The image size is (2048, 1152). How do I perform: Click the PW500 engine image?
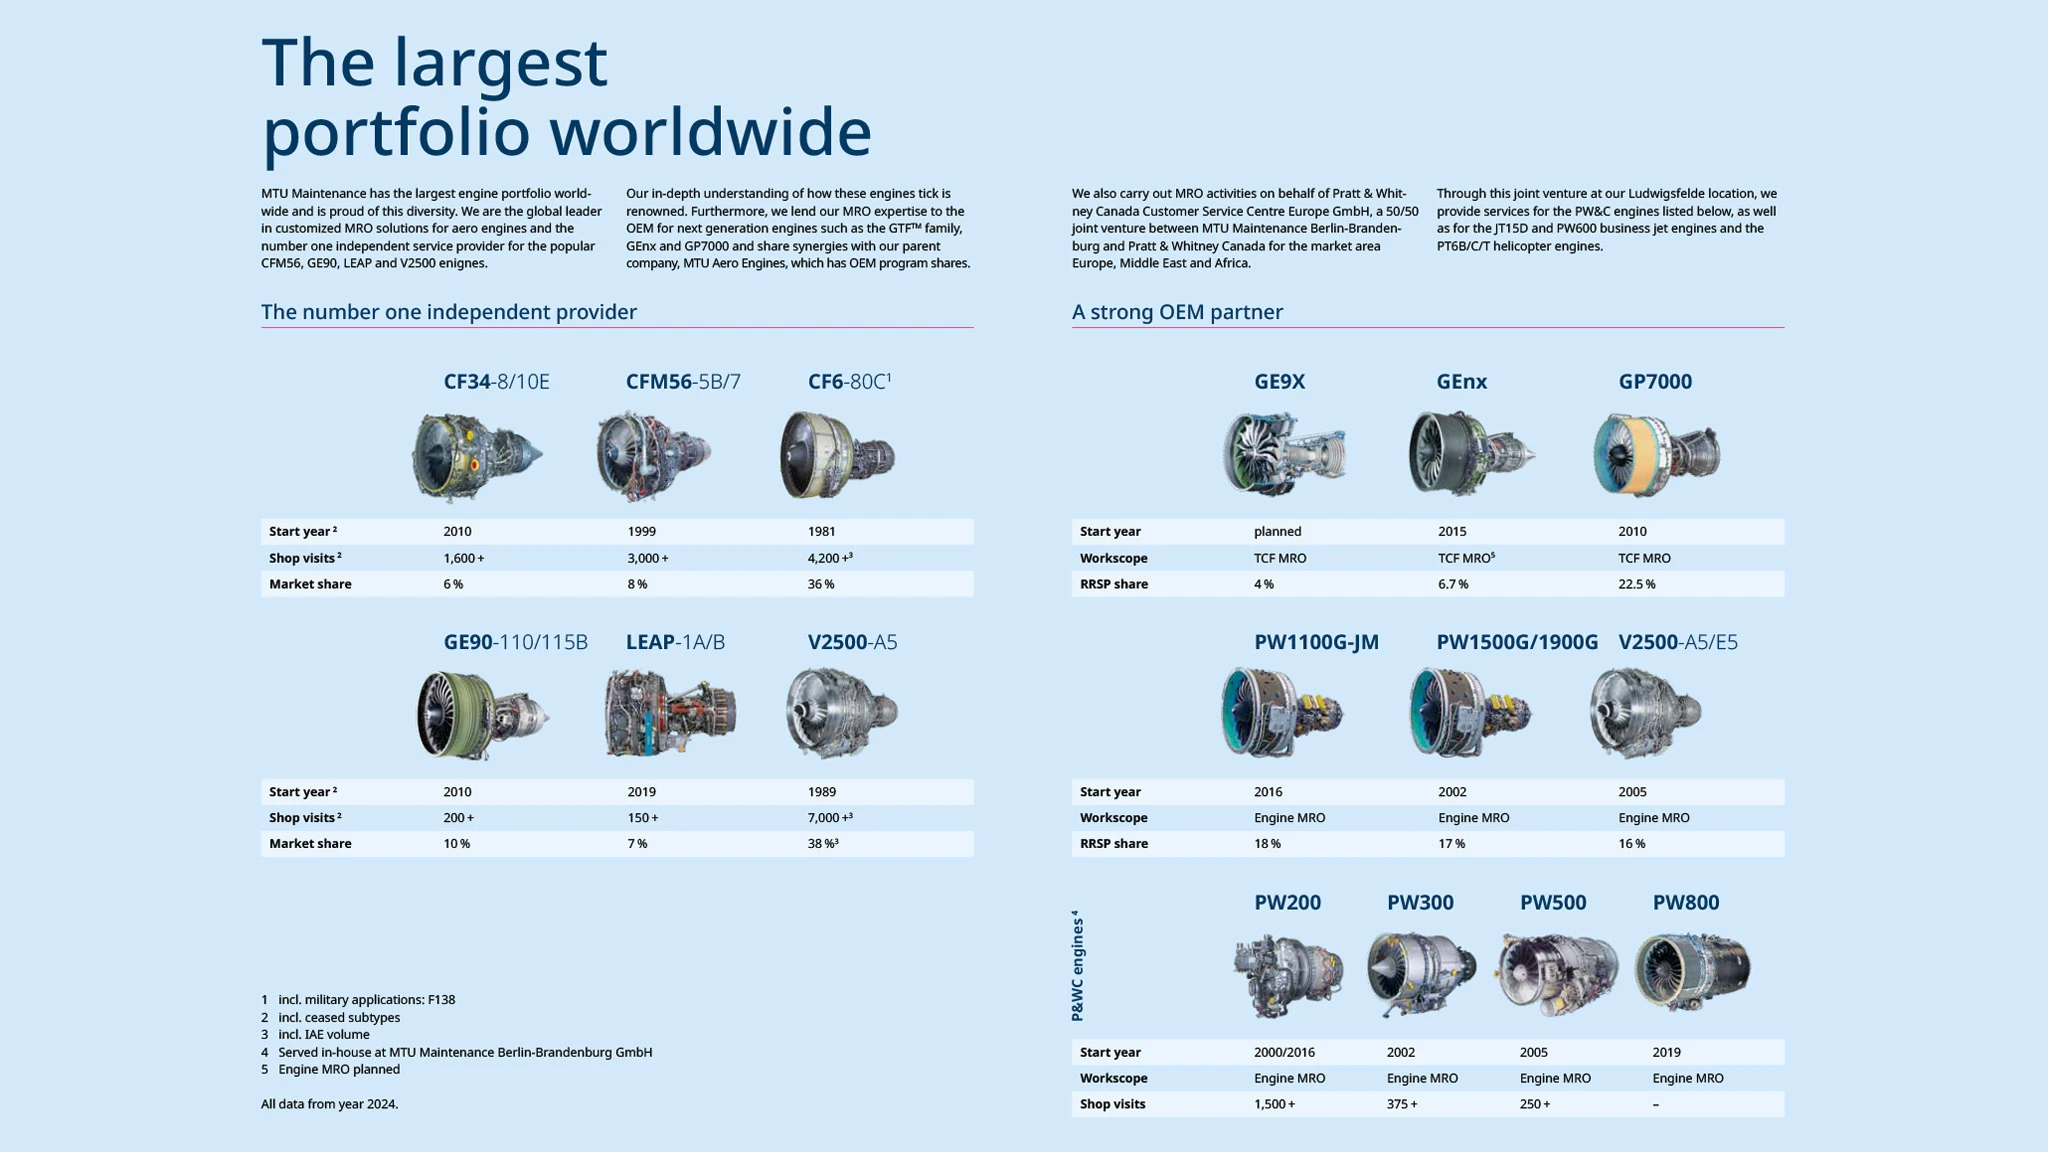1556,973
